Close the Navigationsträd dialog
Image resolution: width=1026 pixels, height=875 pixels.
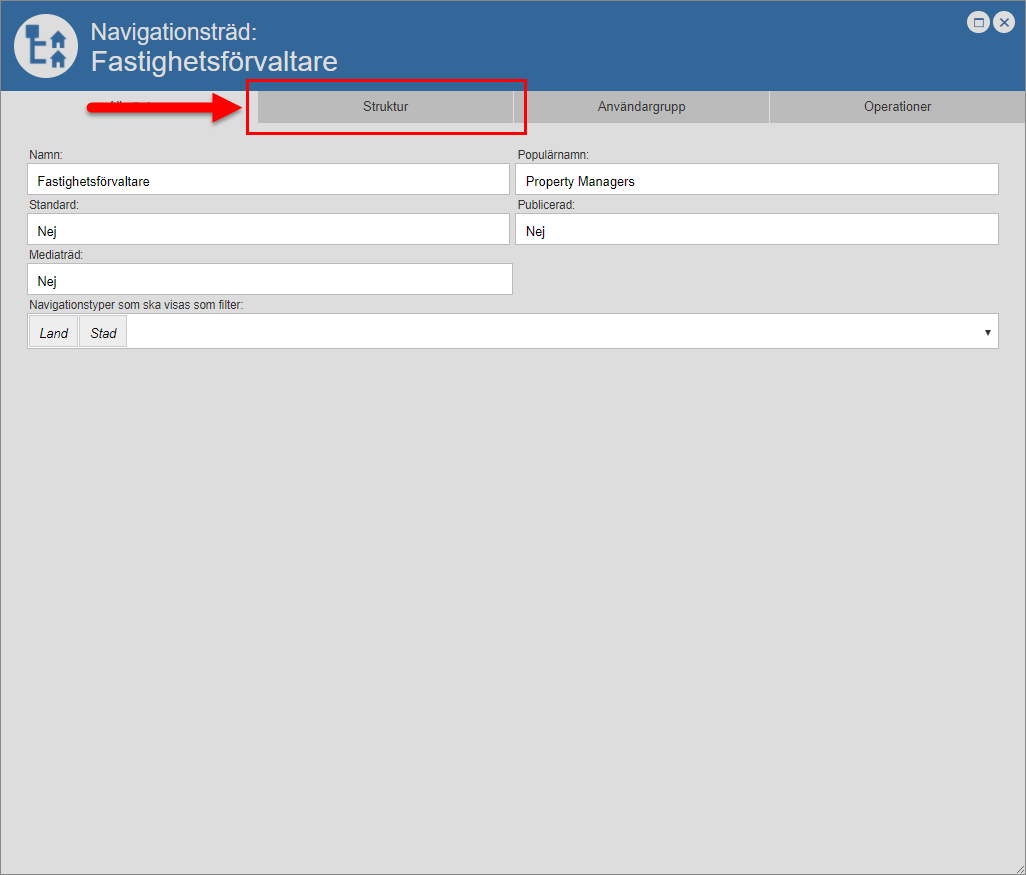(1003, 23)
